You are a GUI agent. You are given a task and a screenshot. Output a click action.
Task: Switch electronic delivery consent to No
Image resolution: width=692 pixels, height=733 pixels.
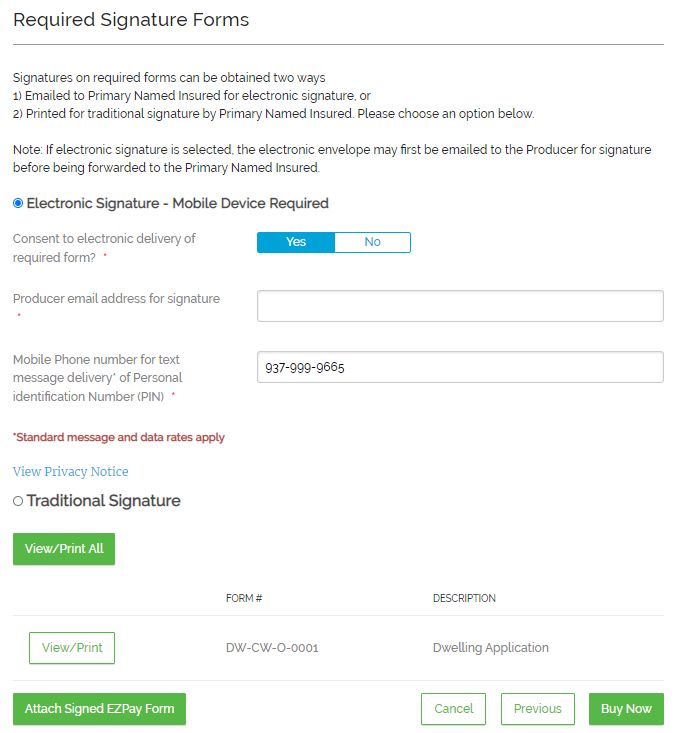373,242
